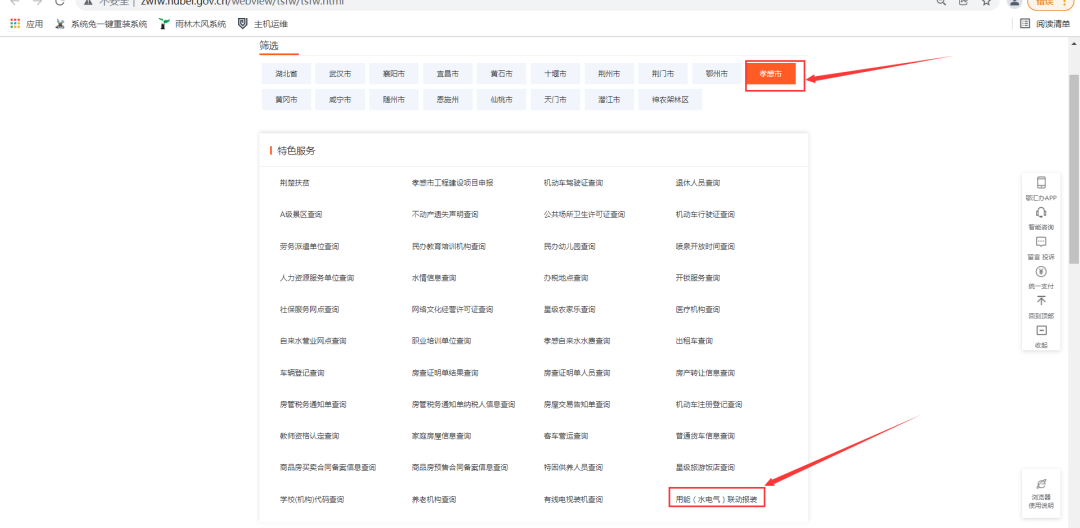This screenshot has height=528, width=1080.
Task: Open 机动车驾驶证查询 service
Action: [573, 183]
